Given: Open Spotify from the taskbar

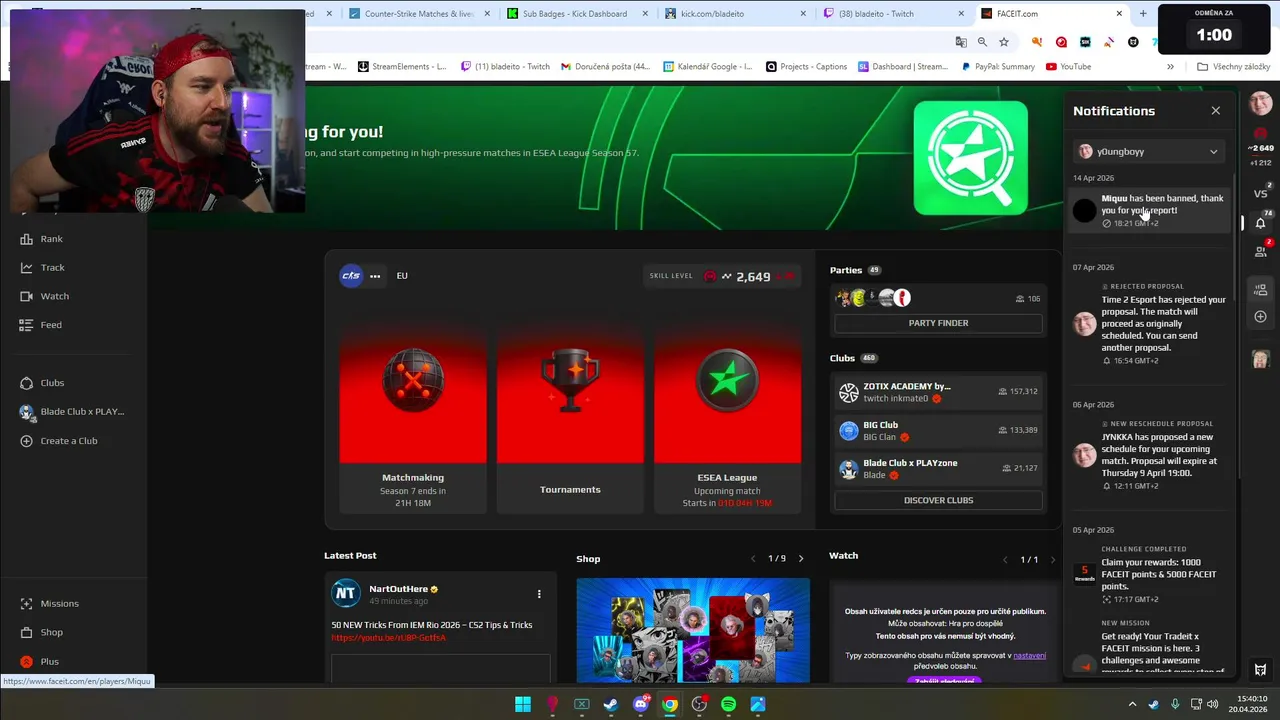Looking at the screenshot, I should click(x=728, y=705).
